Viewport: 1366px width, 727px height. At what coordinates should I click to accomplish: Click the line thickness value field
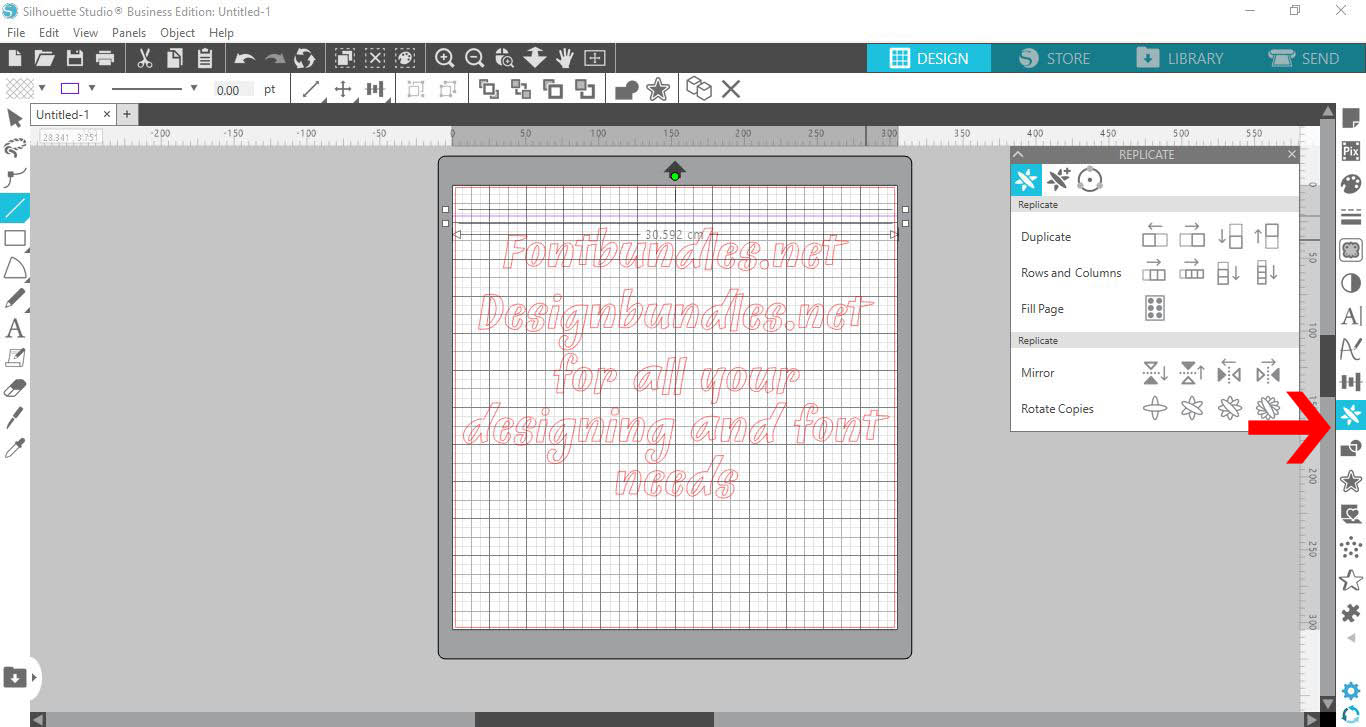(234, 89)
